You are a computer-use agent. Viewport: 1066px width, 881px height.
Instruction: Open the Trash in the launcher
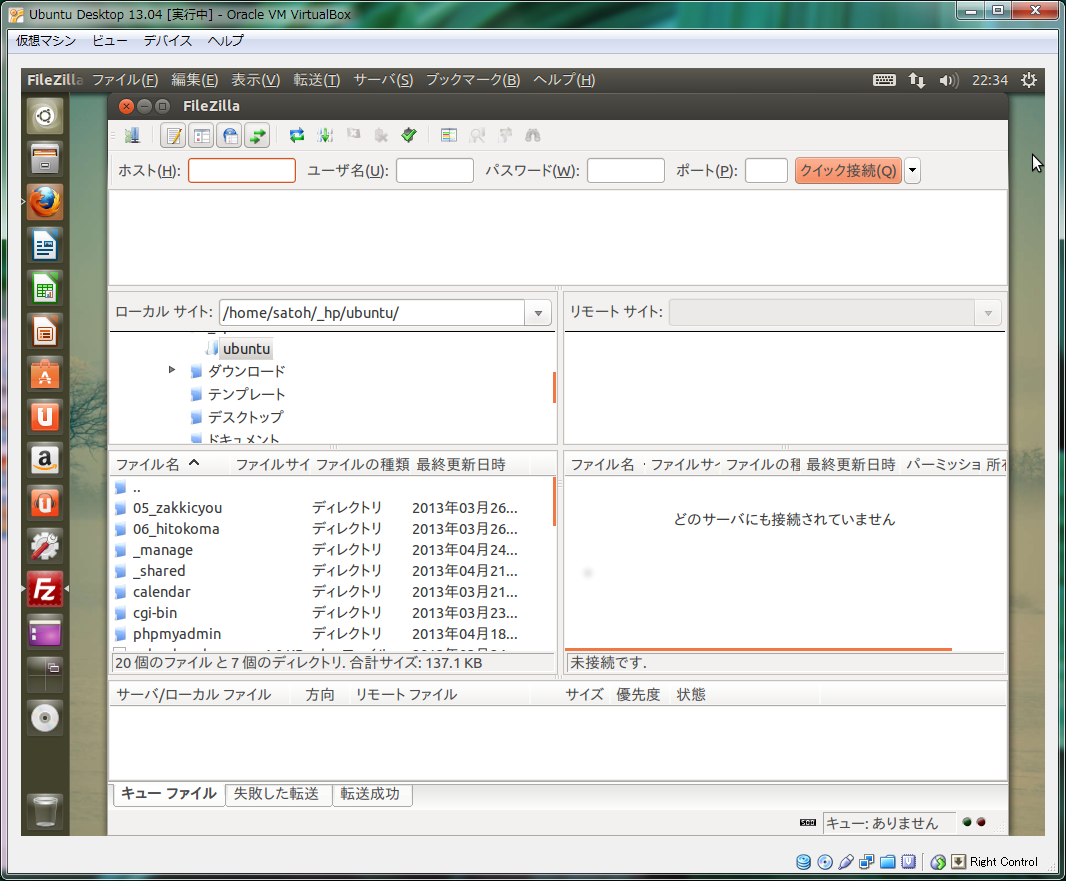pos(45,811)
